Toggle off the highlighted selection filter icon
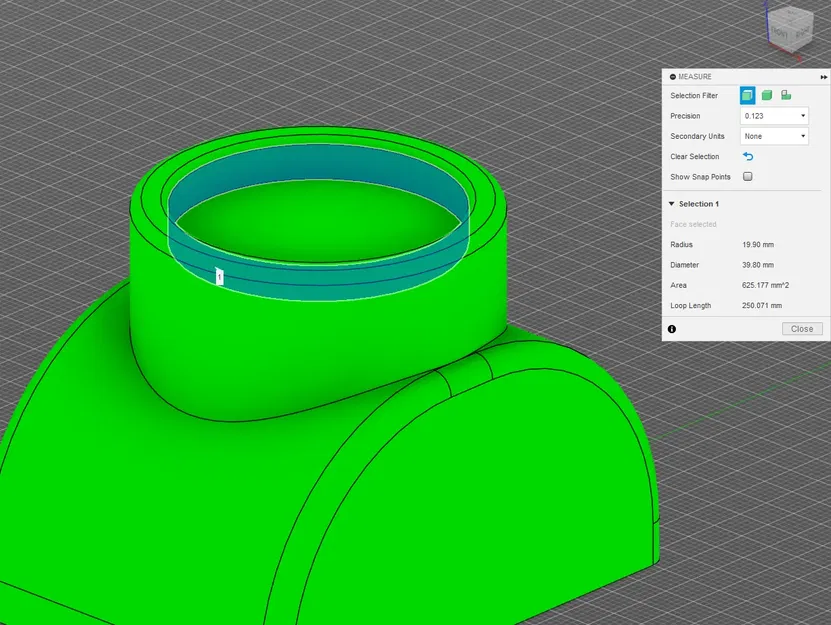This screenshot has width=831, height=625. point(749,95)
